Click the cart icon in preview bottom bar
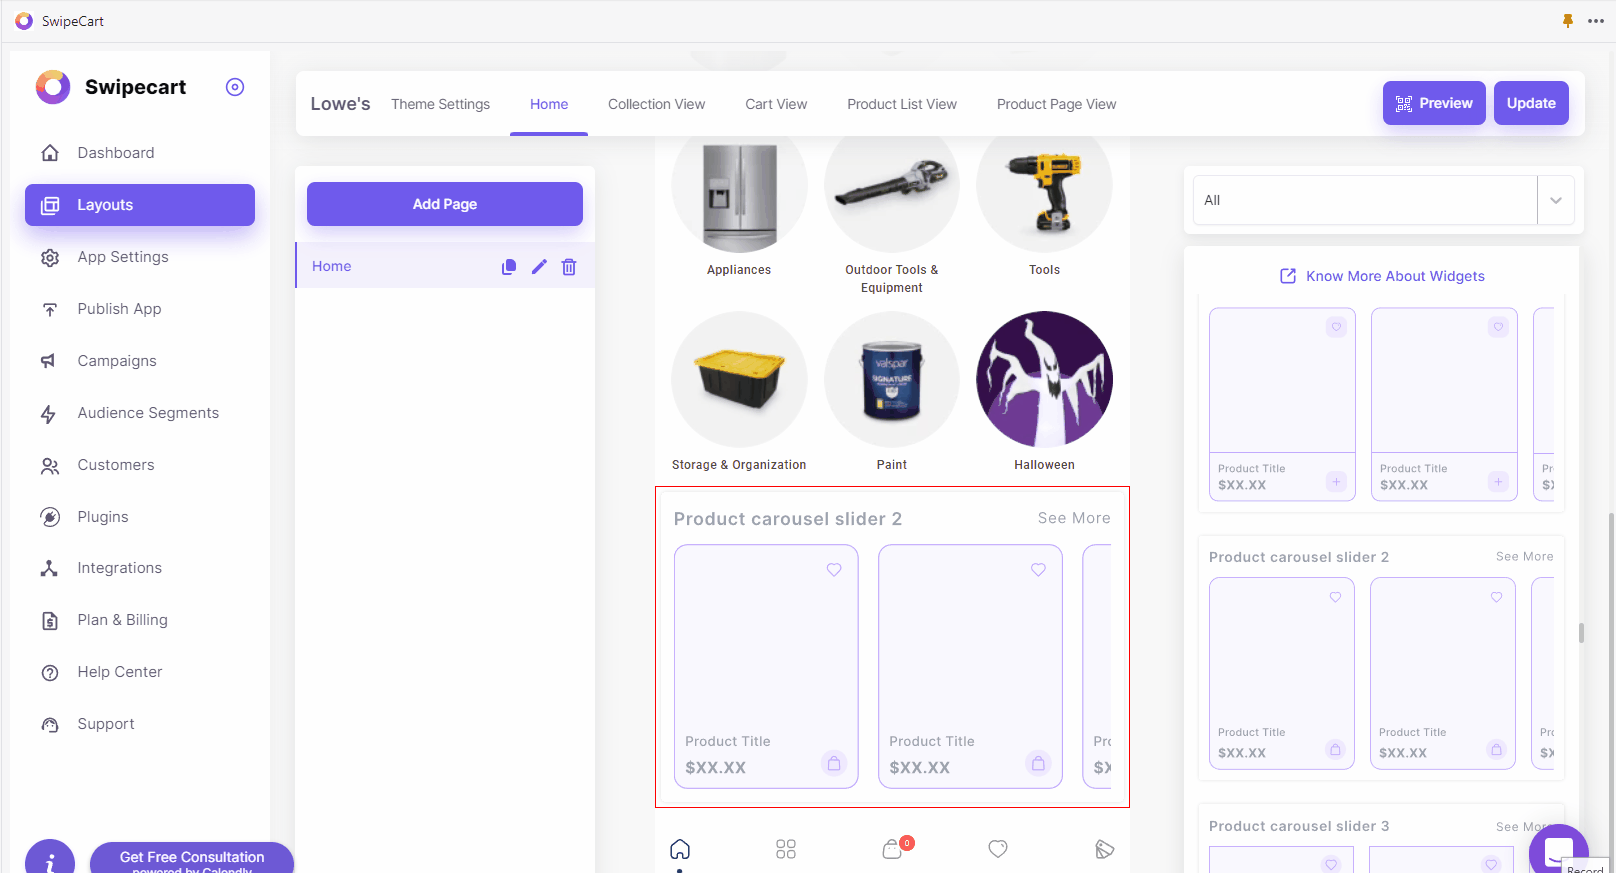Screen dimensions: 1616x873 (x=893, y=849)
